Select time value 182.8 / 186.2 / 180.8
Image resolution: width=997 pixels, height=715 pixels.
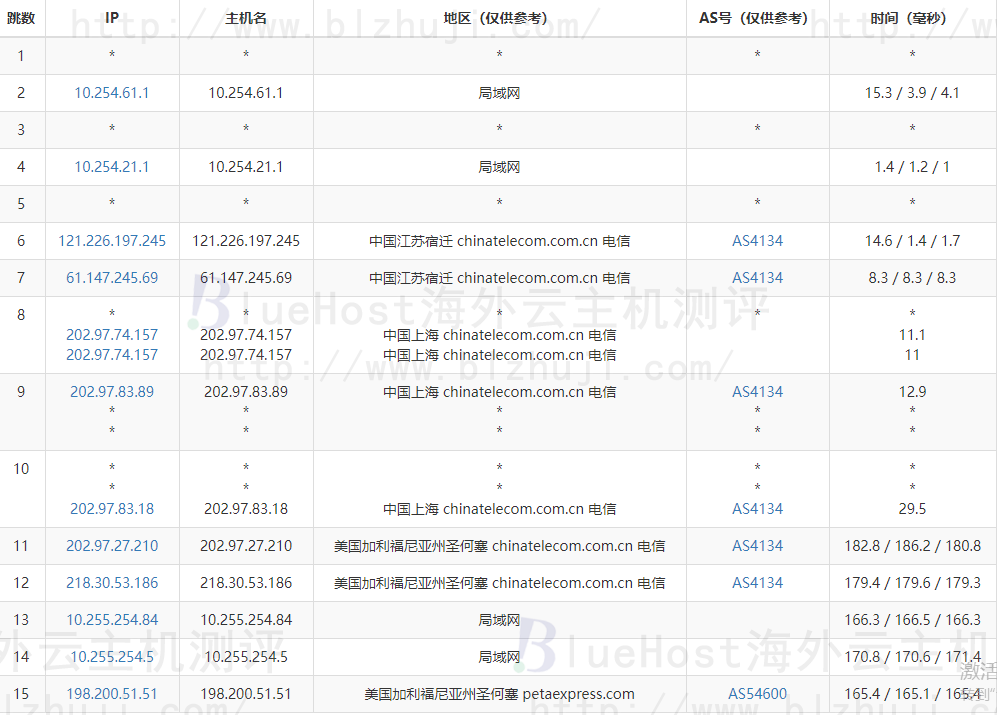912,545
